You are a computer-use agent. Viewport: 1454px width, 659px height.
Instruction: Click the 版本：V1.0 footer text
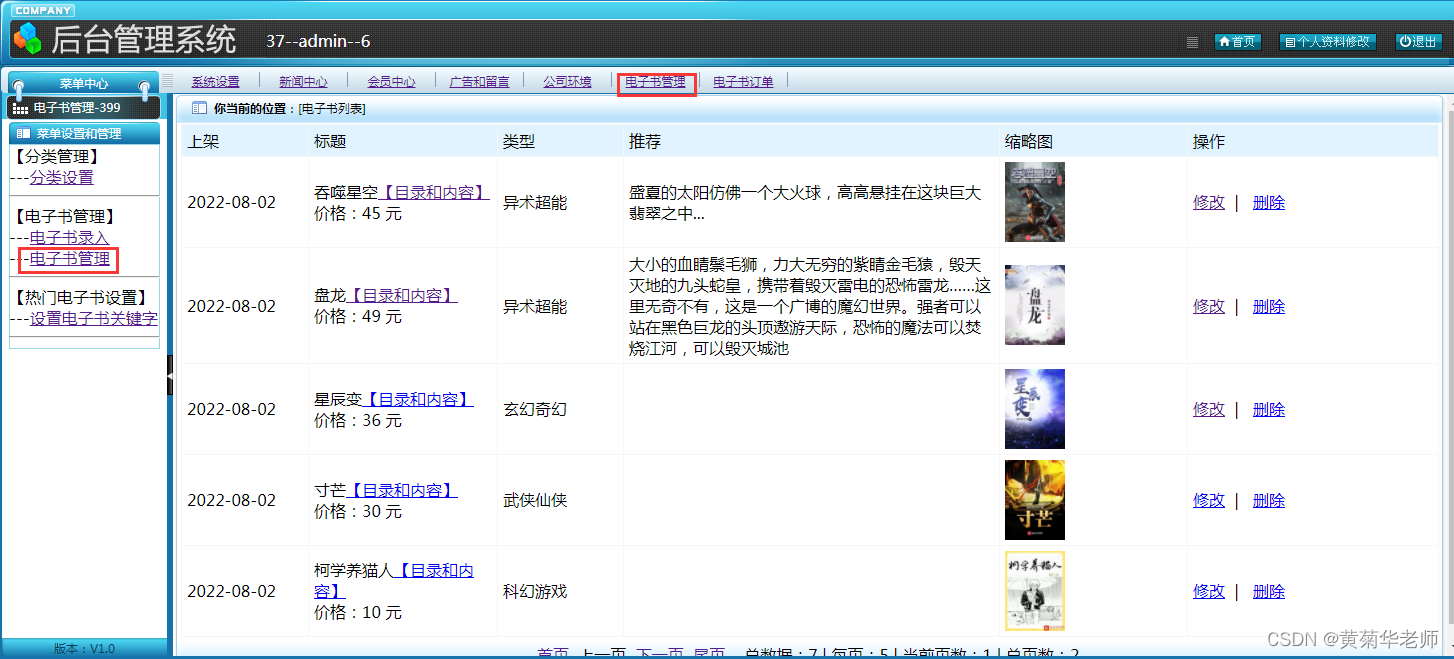click(84, 649)
